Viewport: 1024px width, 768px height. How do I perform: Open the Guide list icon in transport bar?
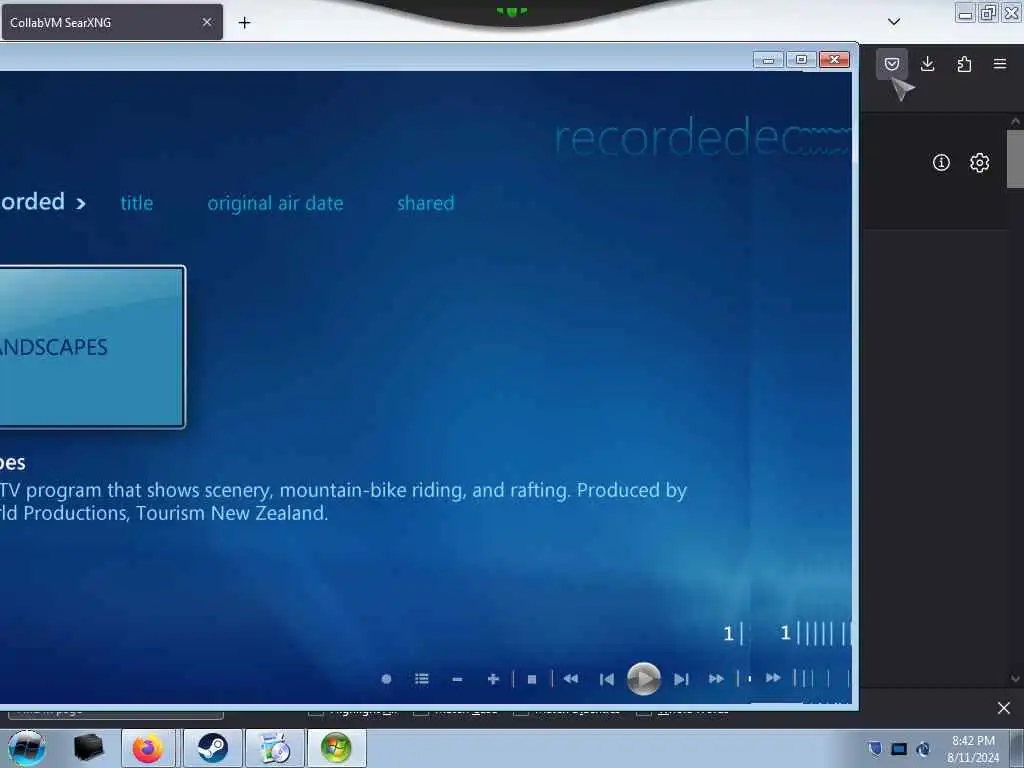(x=422, y=679)
